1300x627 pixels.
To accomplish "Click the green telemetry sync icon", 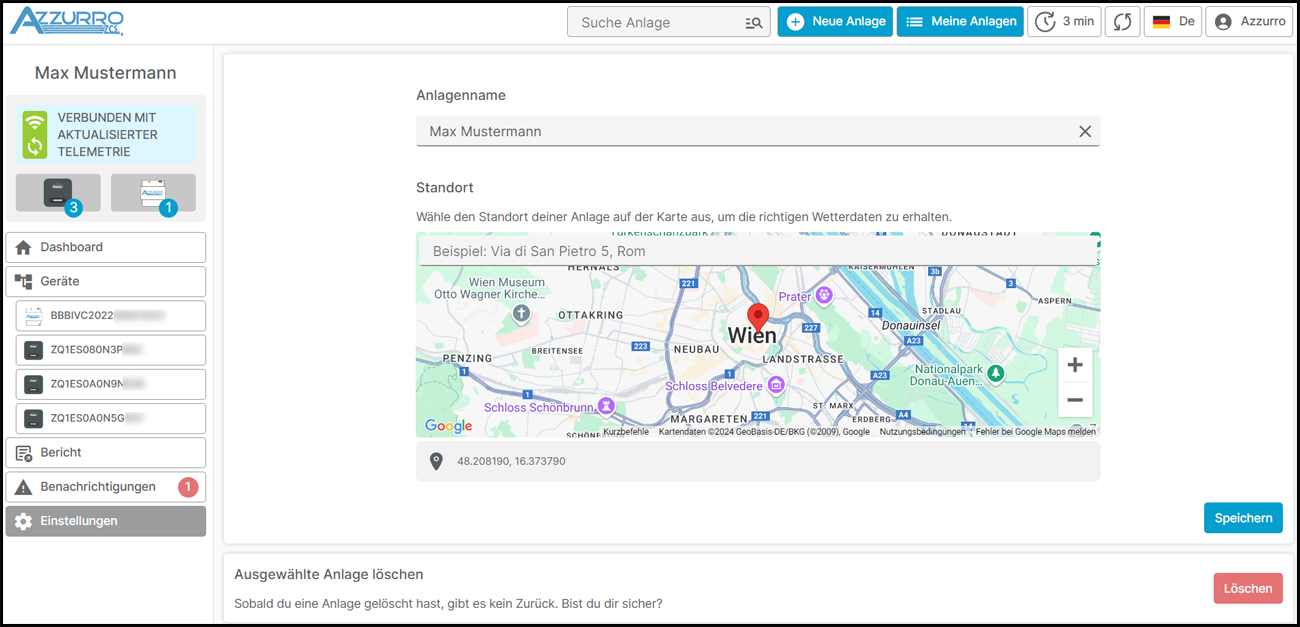I will point(35,147).
